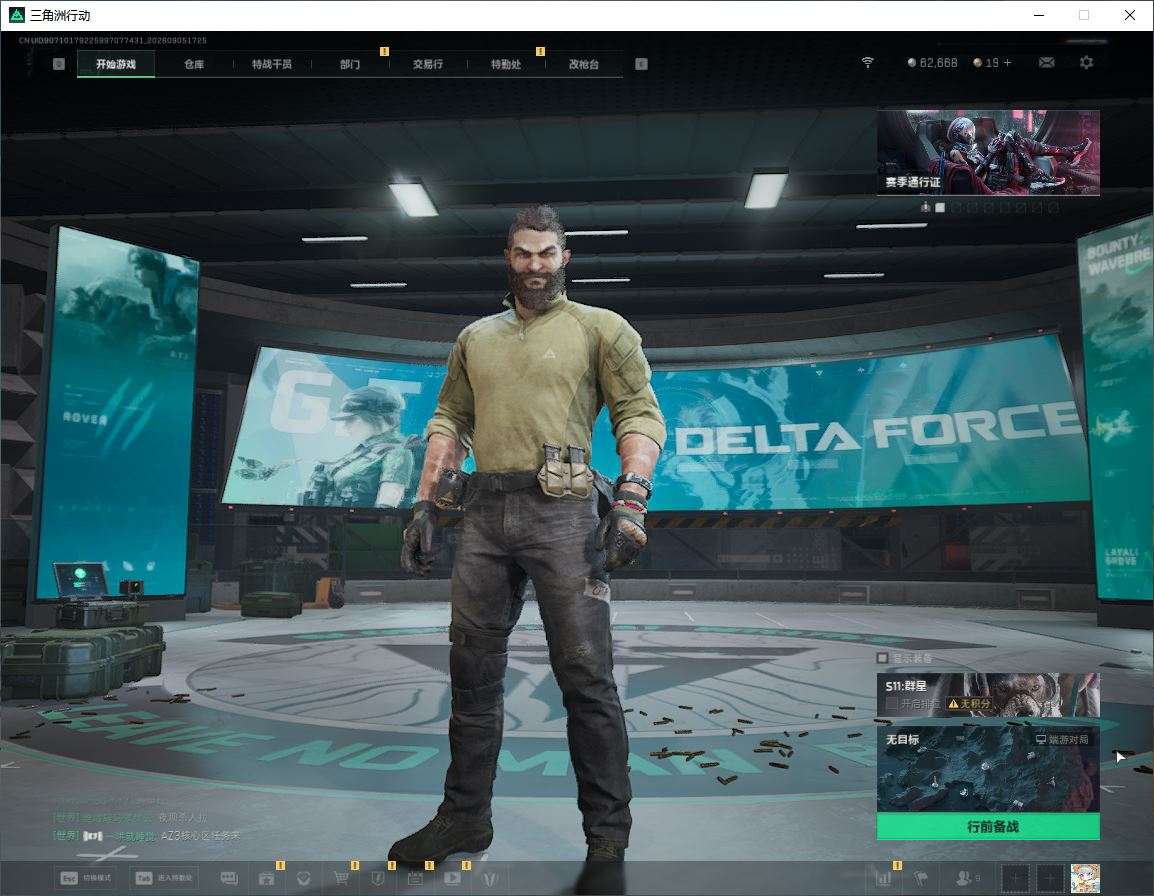1154x896 pixels.
Task: Switch to the 特战干员 operators tab
Action: click(272, 64)
